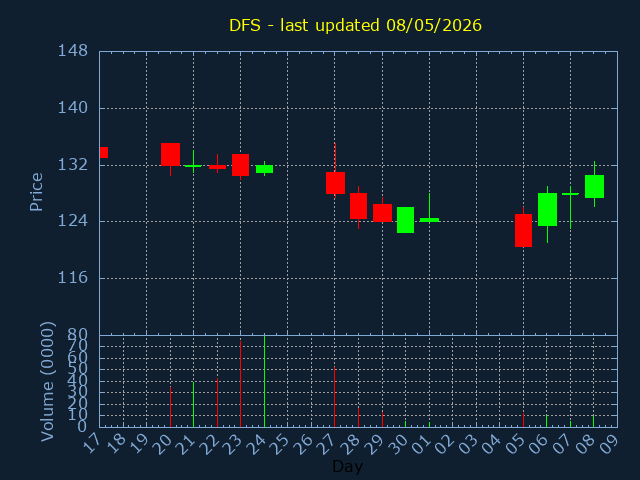640x480 pixels.
Task: Select the red candlestick on day 28
Action: point(358,206)
